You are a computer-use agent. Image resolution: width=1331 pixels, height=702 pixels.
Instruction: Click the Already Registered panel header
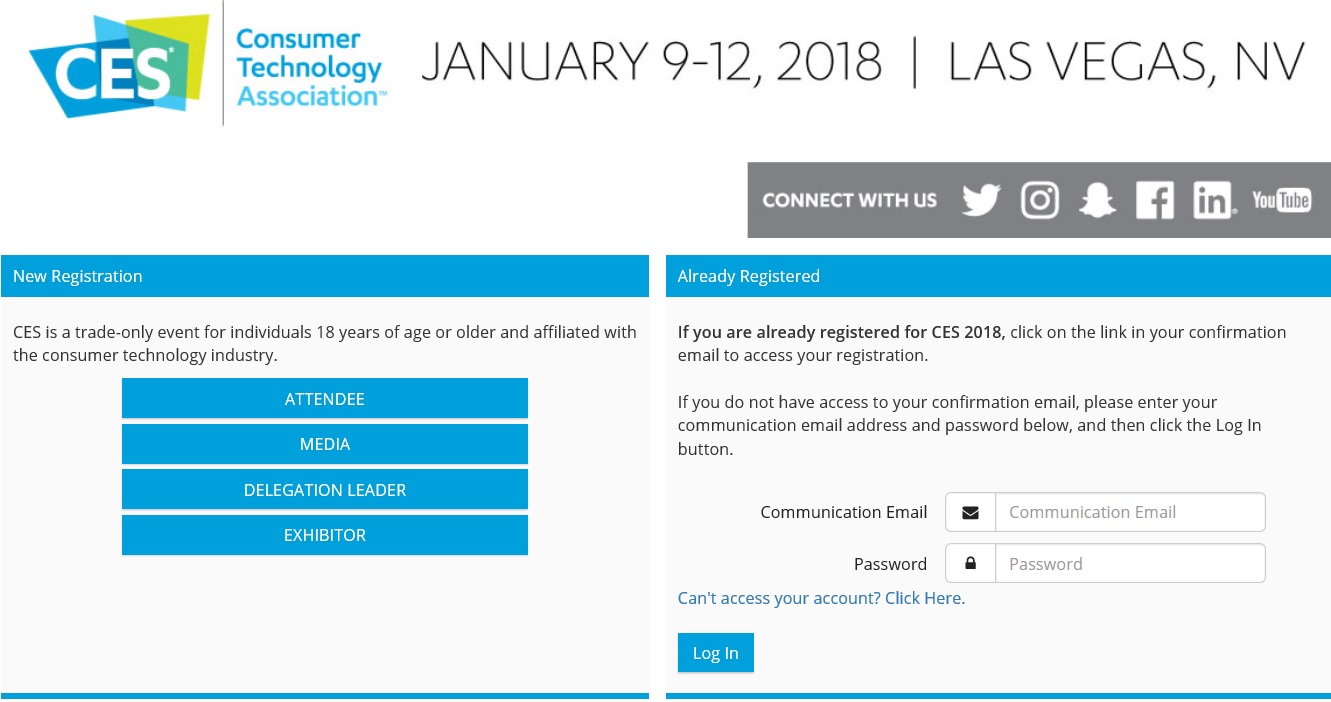(998, 276)
